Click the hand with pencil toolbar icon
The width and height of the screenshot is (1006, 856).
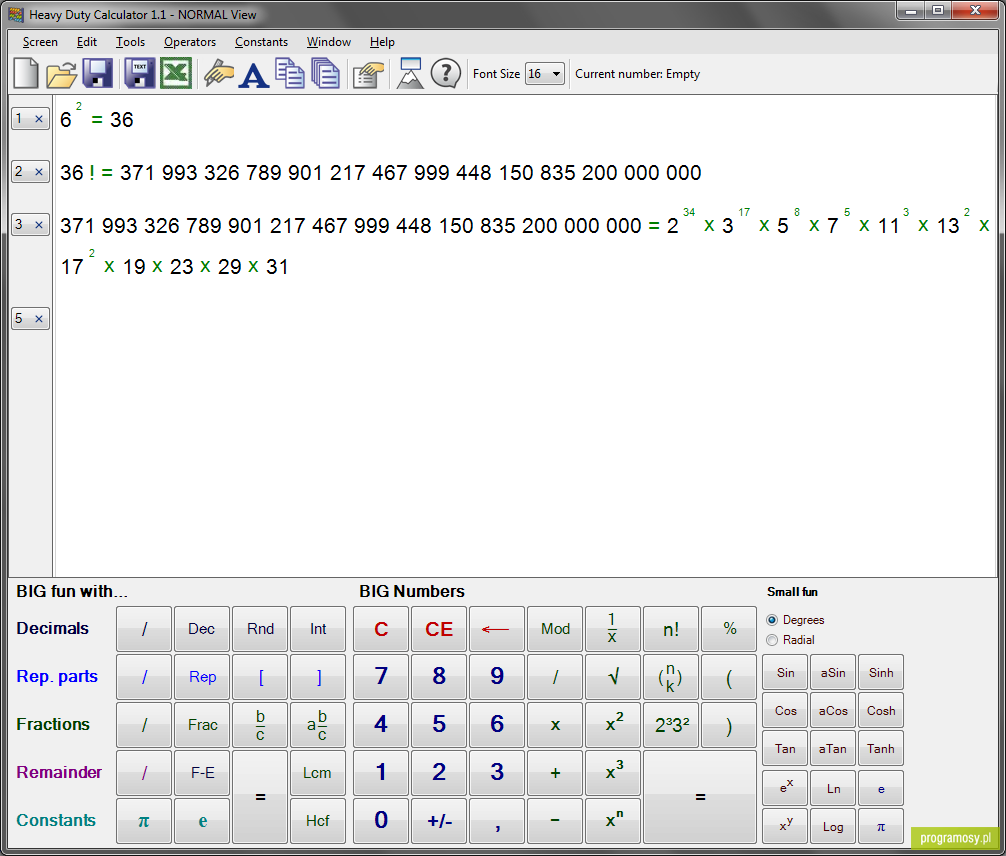point(218,73)
